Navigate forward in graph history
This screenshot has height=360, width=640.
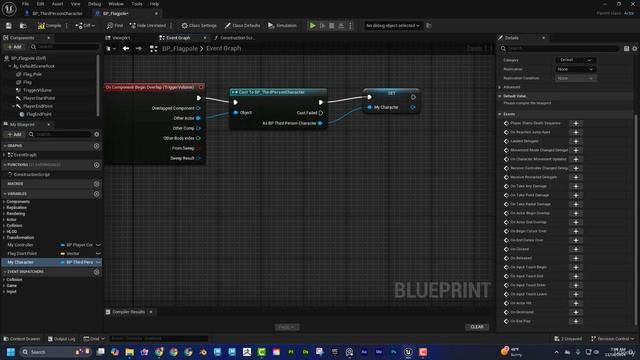pos(138,49)
